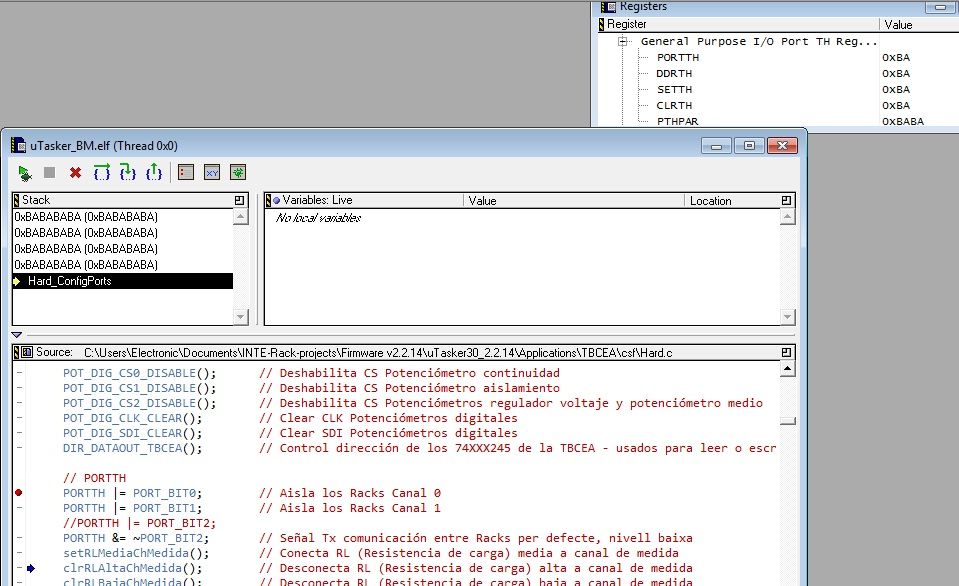Click the commented //PORTTH |= PORT_BIT2 line
Screen dimensions: 959x586
(x=139, y=523)
